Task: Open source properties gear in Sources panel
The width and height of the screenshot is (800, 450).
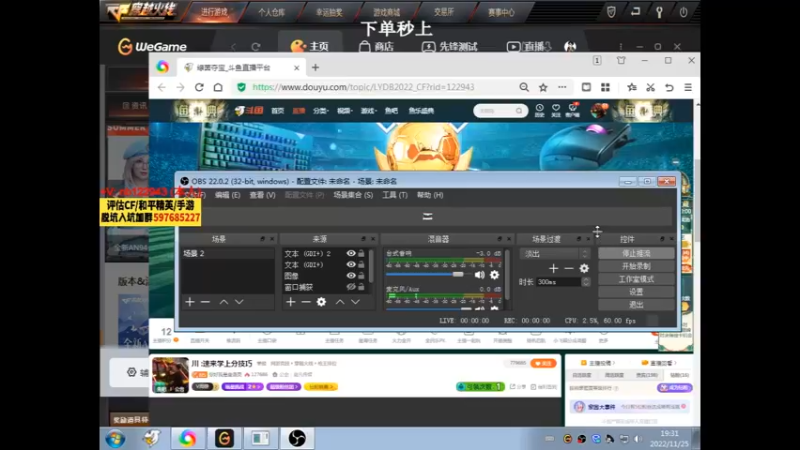Action: coord(321,302)
